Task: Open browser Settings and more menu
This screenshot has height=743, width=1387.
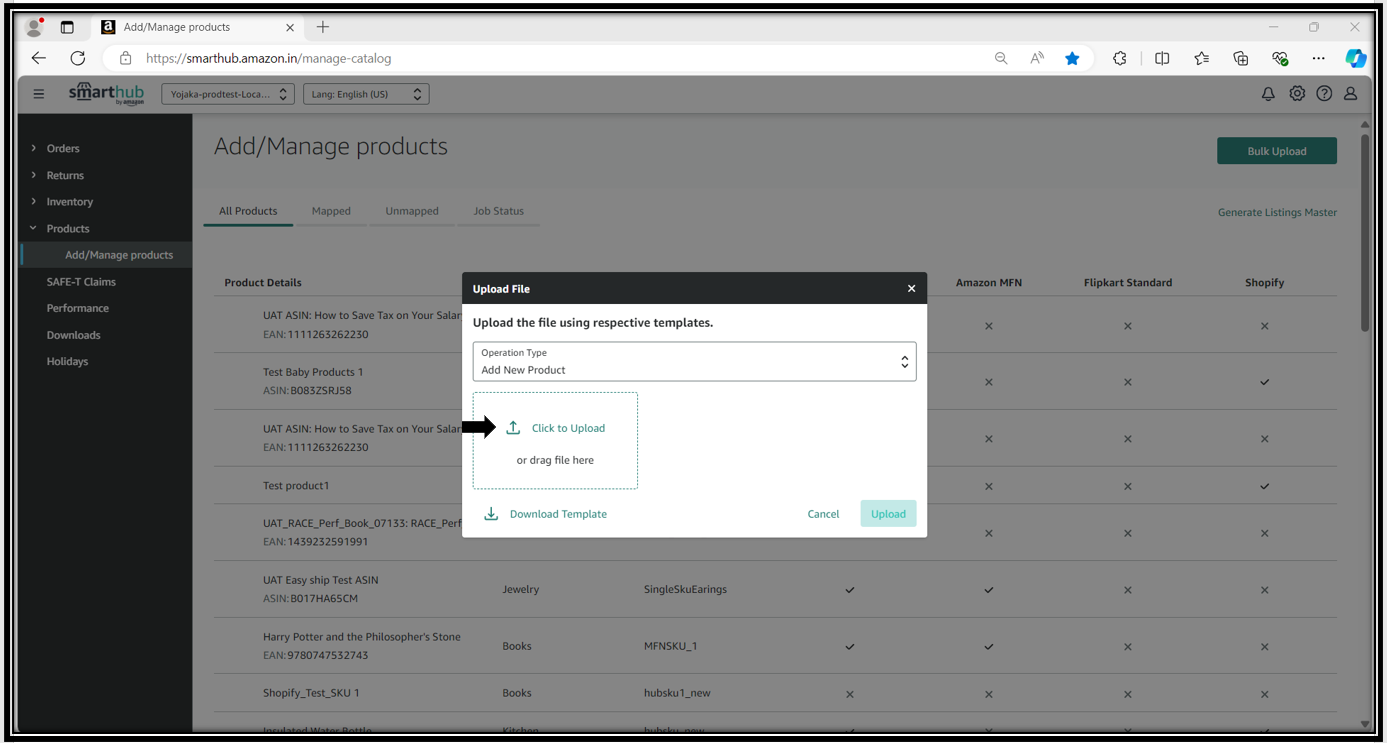Action: click(1319, 58)
